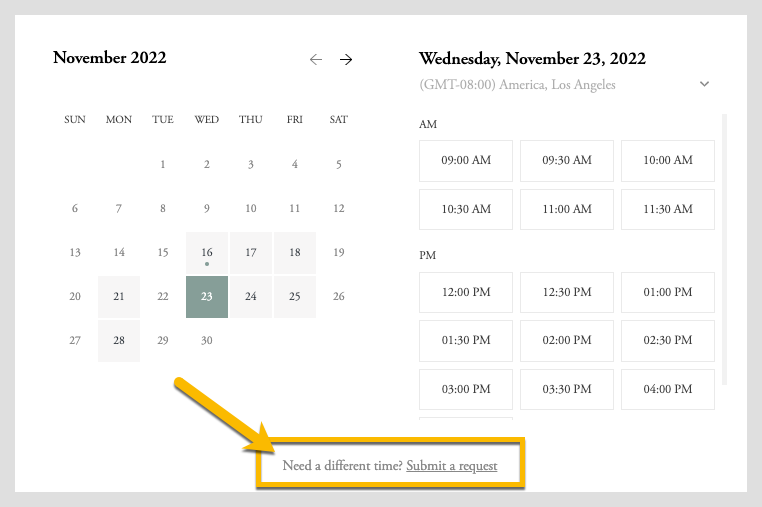Pick November 28 on the calendar
Image resolution: width=762 pixels, height=507 pixels.
tap(119, 341)
